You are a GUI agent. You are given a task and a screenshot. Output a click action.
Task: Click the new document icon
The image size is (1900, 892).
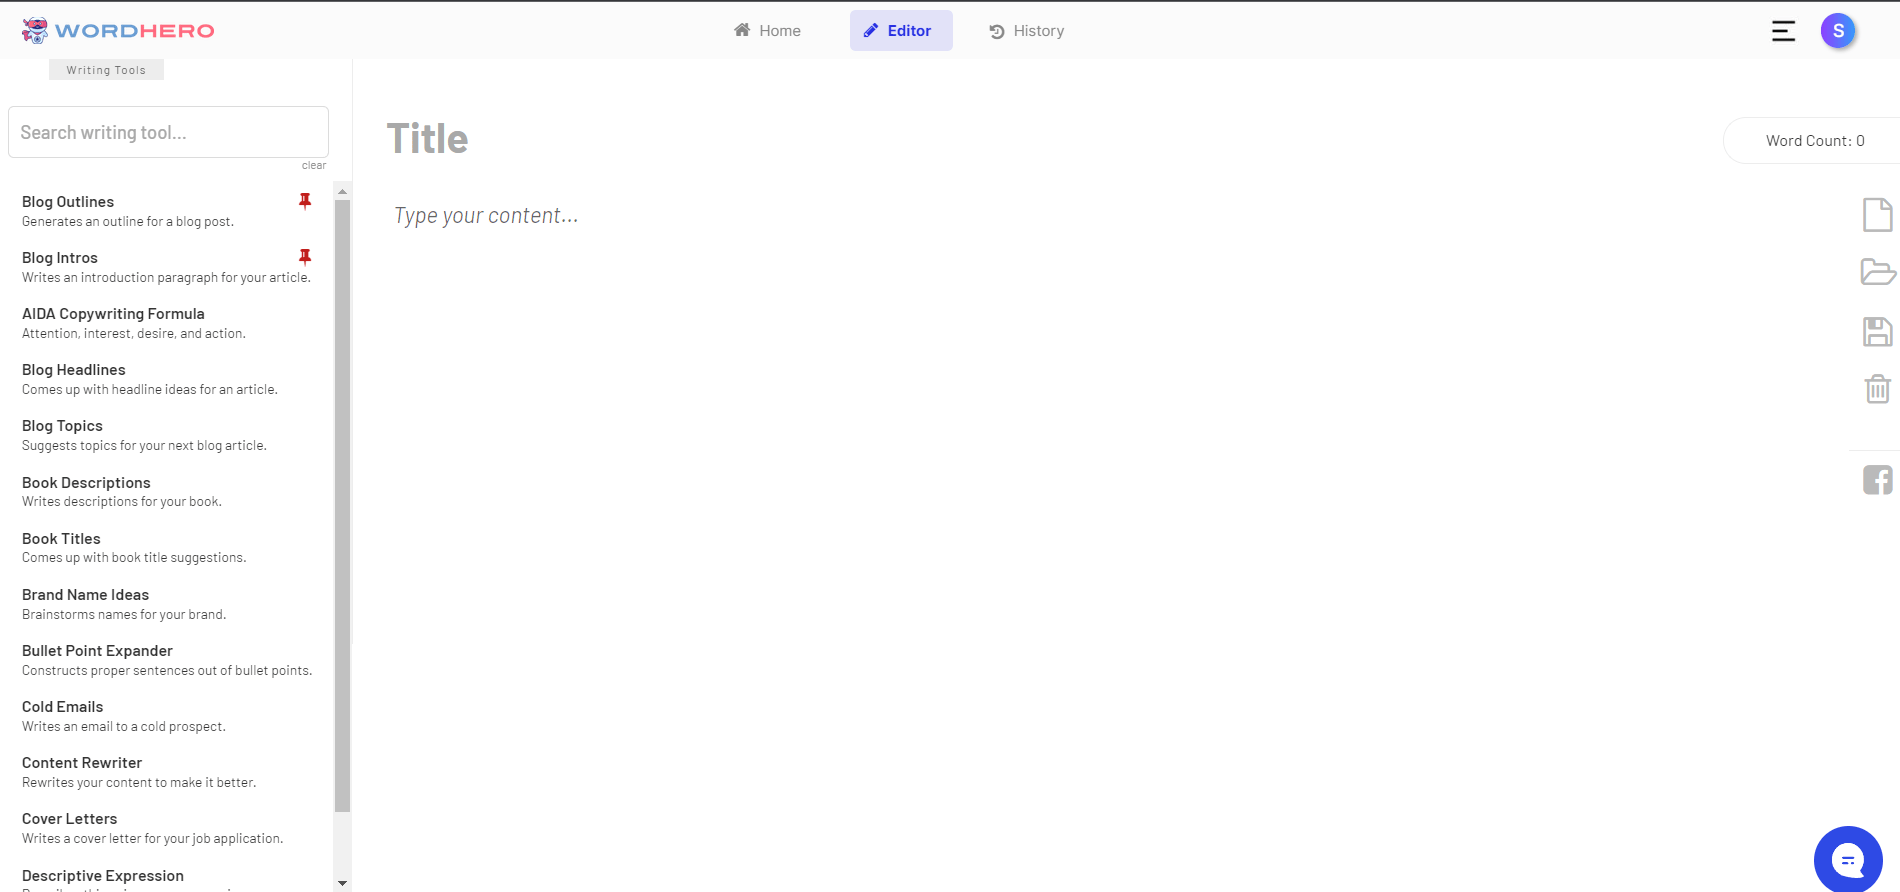(x=1877, y=215)
